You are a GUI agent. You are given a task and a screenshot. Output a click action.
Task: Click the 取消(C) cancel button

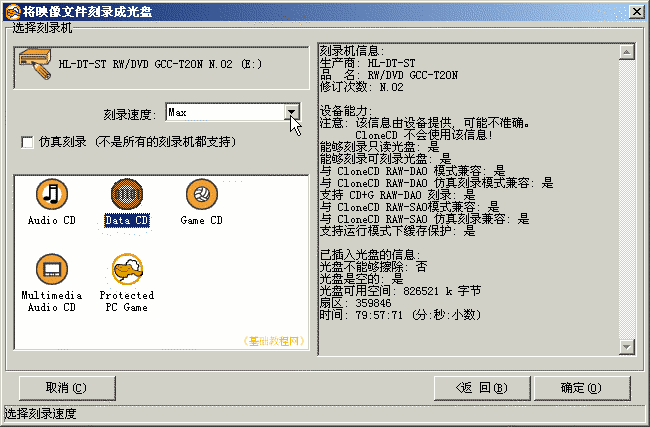pyautogui.click(x=67, y=388)
